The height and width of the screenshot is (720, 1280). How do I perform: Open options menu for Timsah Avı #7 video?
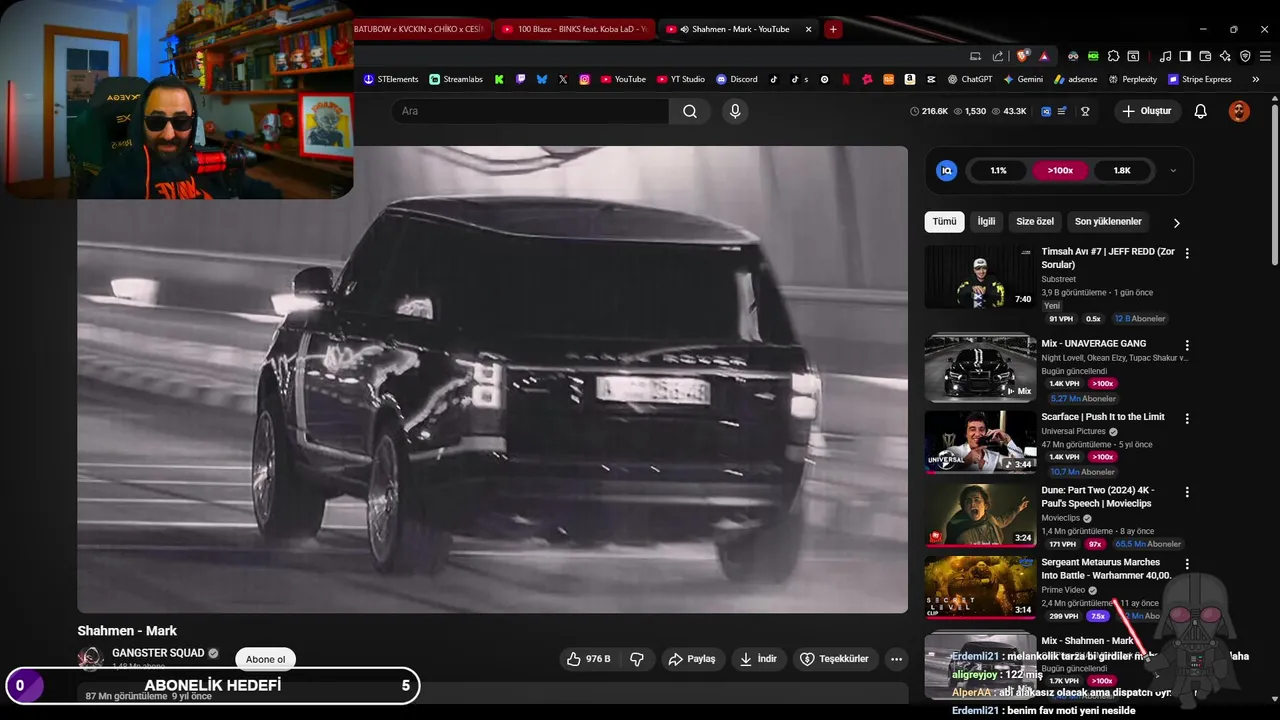click(x=1187, y=254)
